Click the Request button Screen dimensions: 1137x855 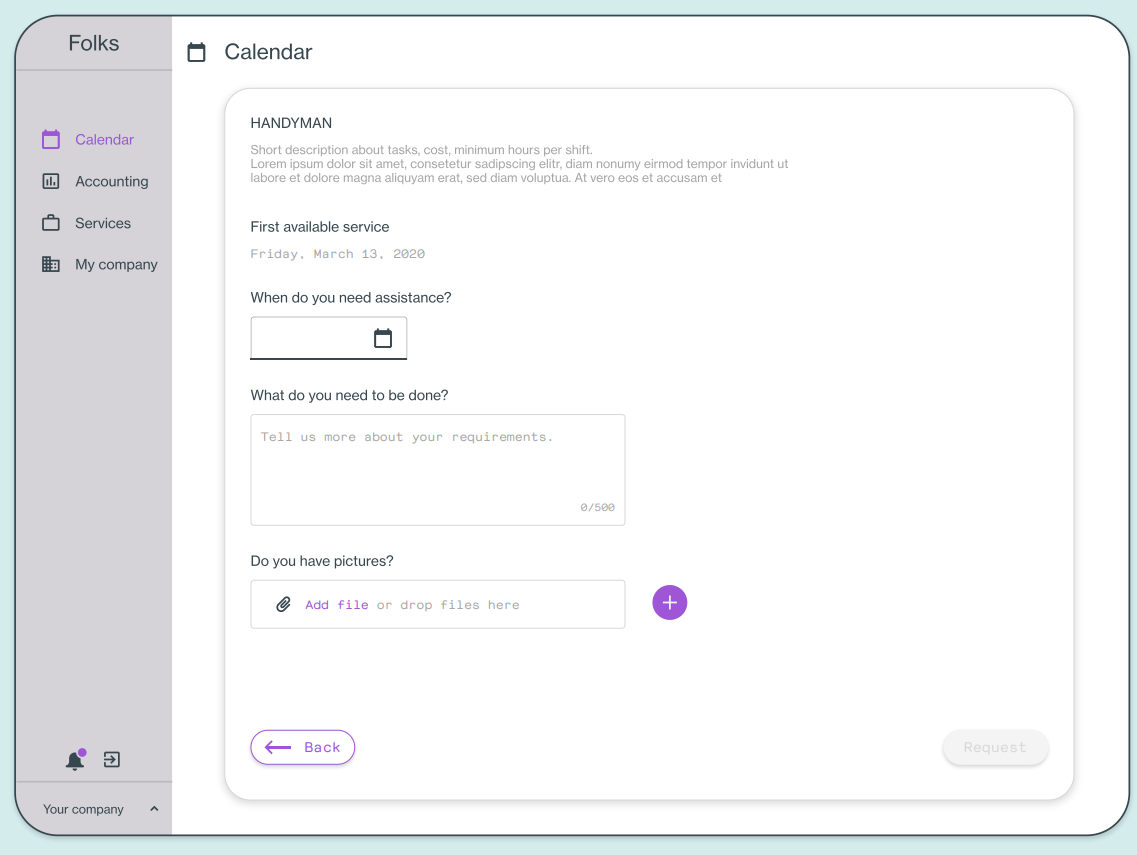[x=995, y=747]
